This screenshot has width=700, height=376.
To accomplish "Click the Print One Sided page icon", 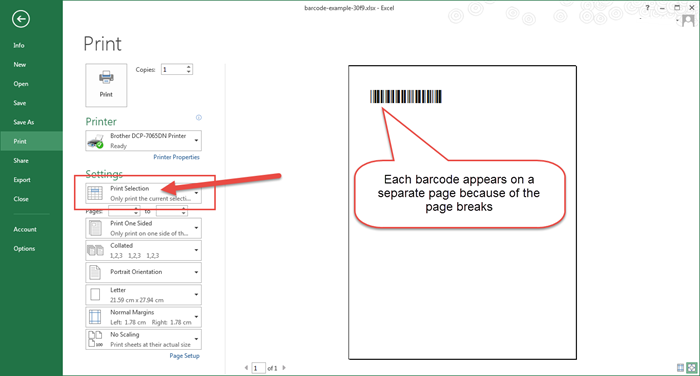I will 95,228.
